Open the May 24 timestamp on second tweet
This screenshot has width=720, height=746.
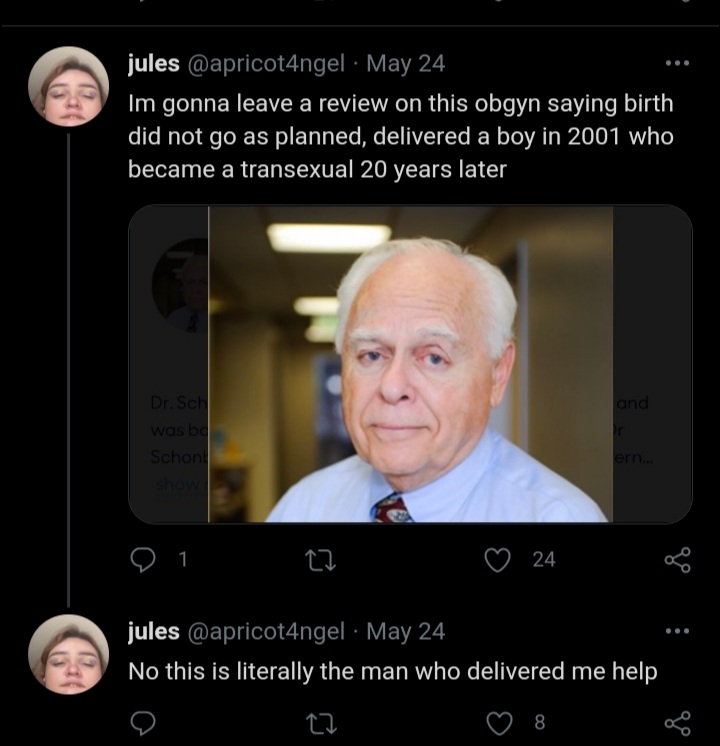click(x=405, y=631)
